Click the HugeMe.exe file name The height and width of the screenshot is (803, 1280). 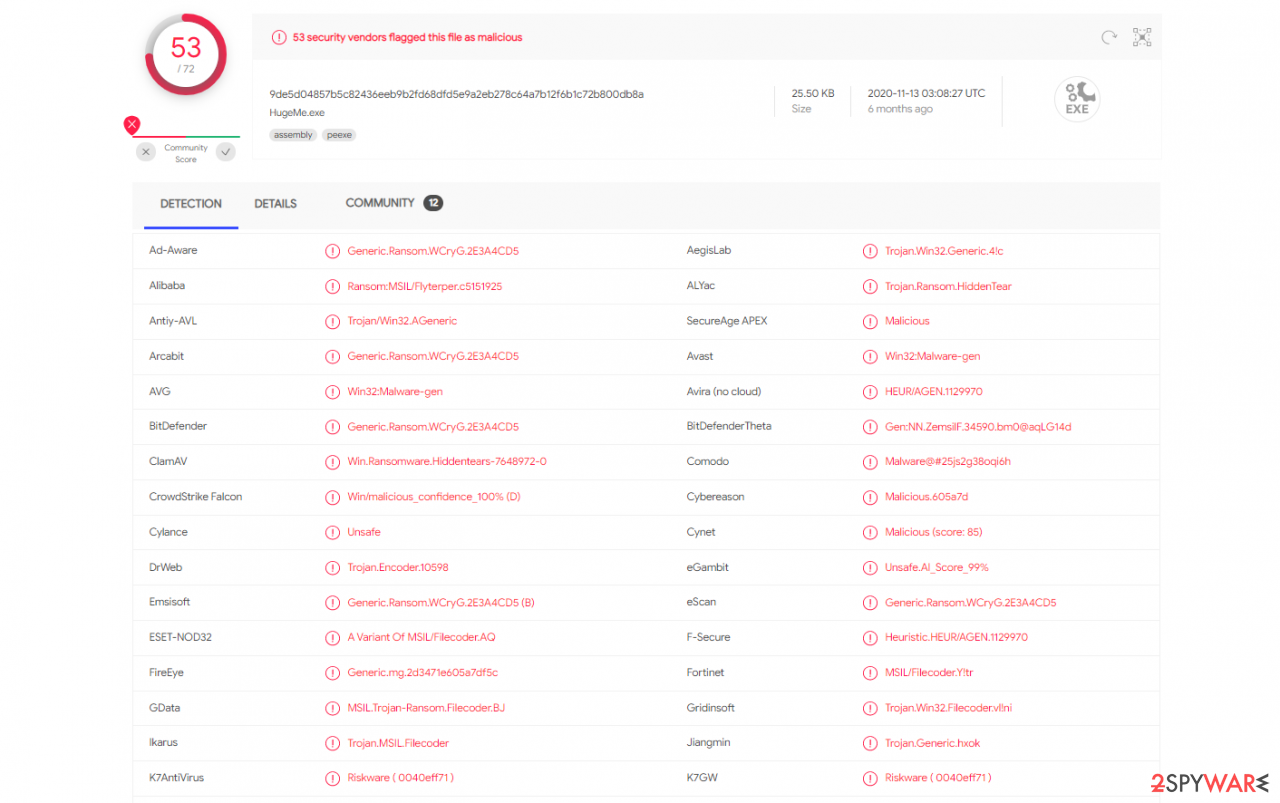[x=297, y=113]
